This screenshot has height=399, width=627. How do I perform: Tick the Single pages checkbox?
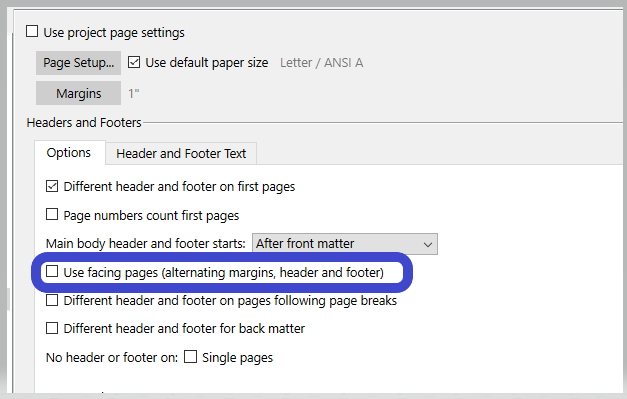190,356
